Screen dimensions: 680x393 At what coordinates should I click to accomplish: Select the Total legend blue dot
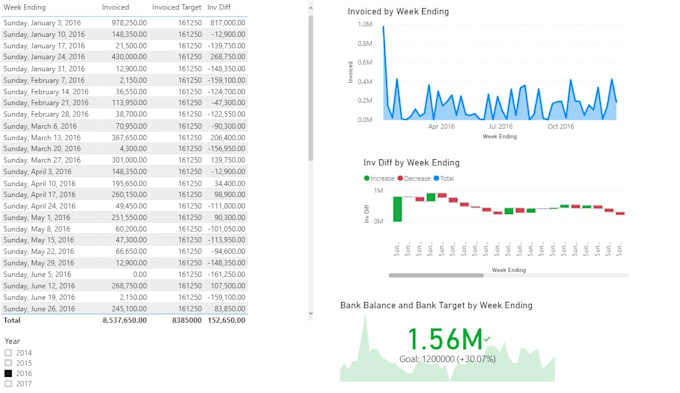coord(436,178)
